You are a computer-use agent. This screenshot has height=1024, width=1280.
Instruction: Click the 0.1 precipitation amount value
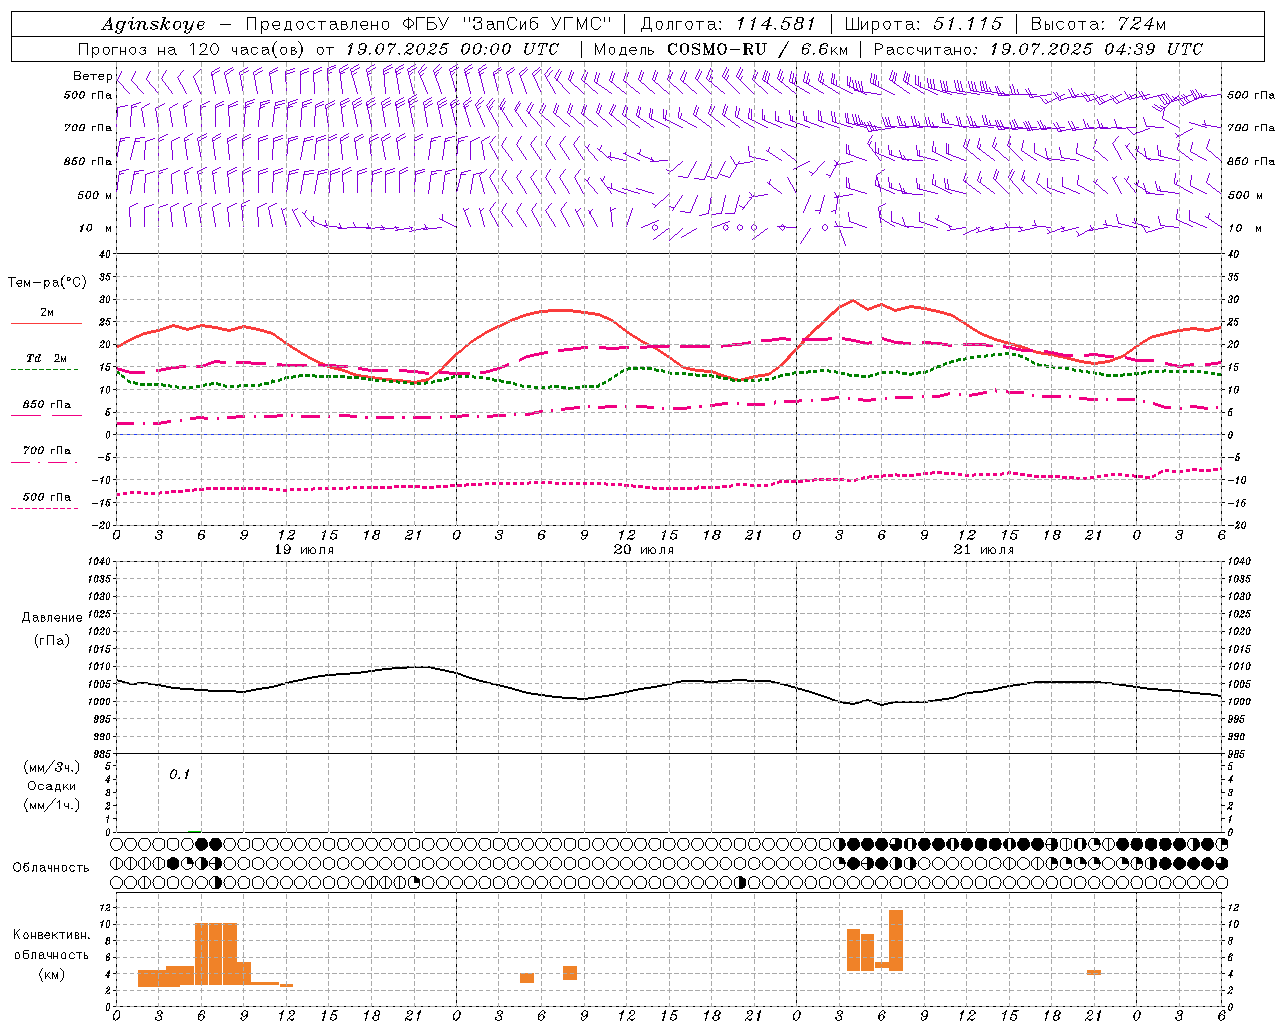point(179,774)
